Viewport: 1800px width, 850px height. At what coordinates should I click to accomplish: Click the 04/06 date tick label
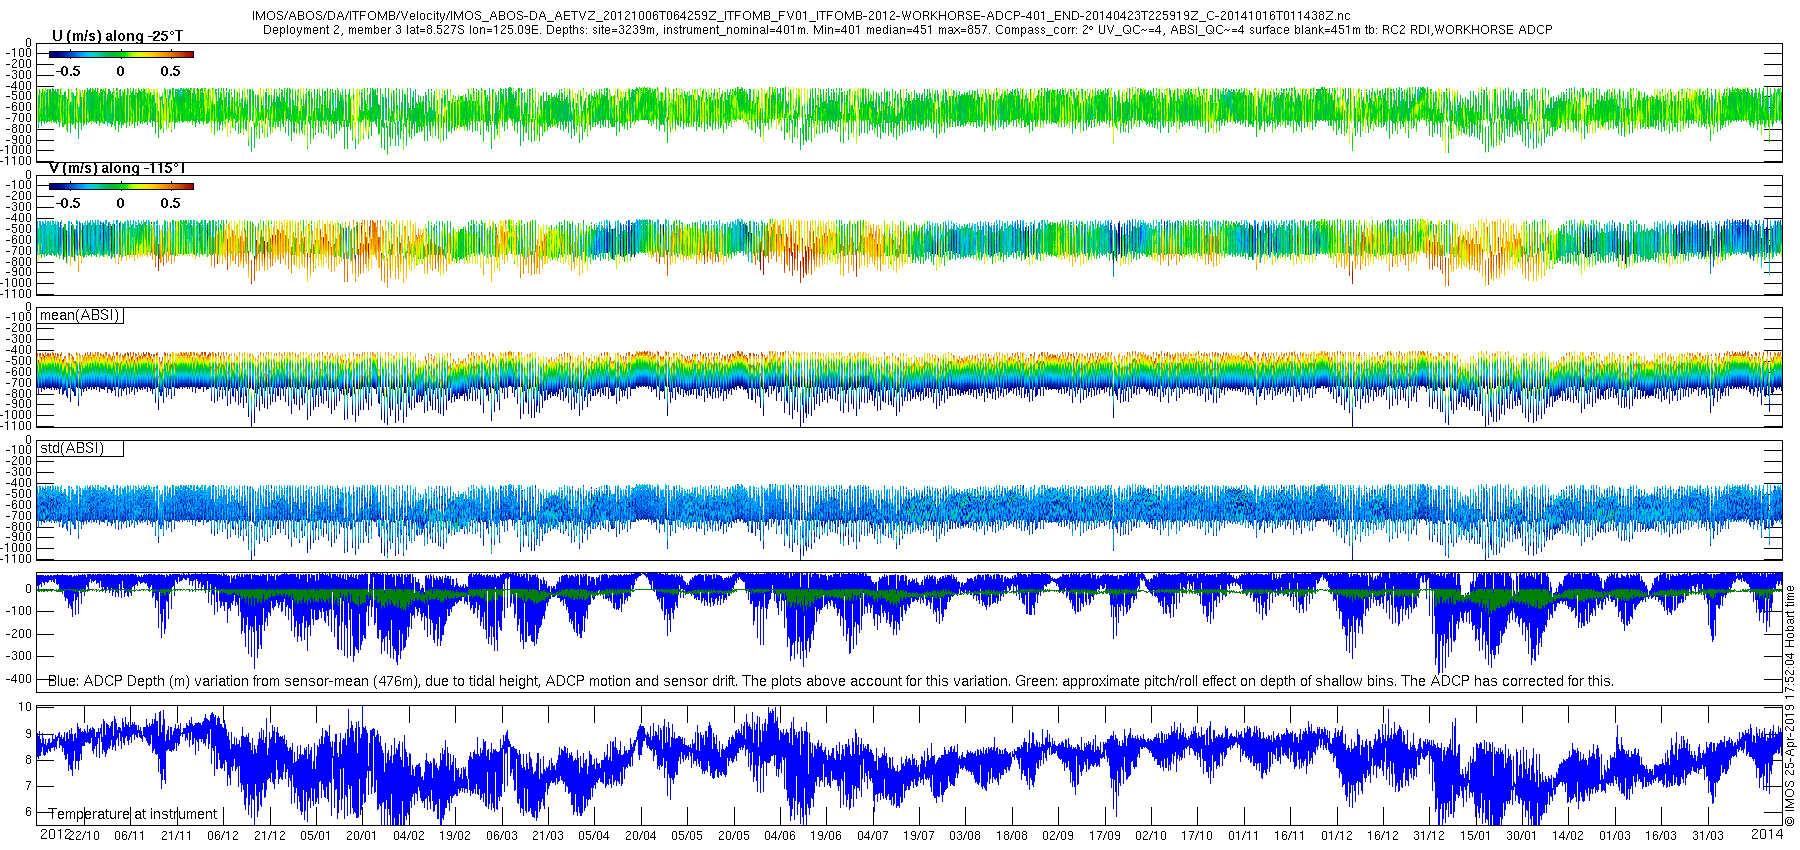tap(779, 836)
